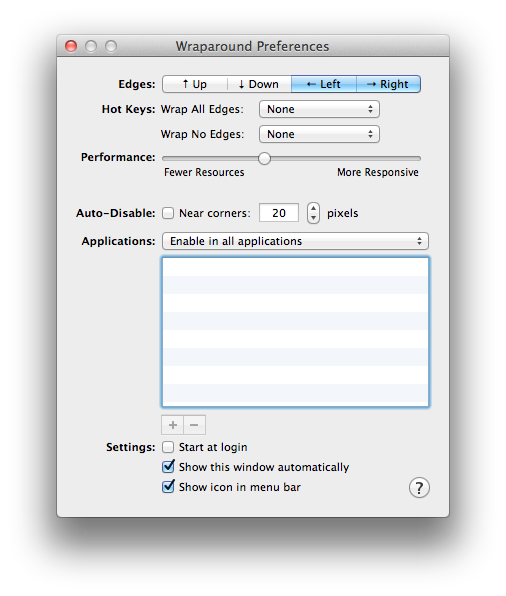The height and width of the screenshot is (596, 506).
Task: Click the minus button to remove application
Action: [194, 425]
